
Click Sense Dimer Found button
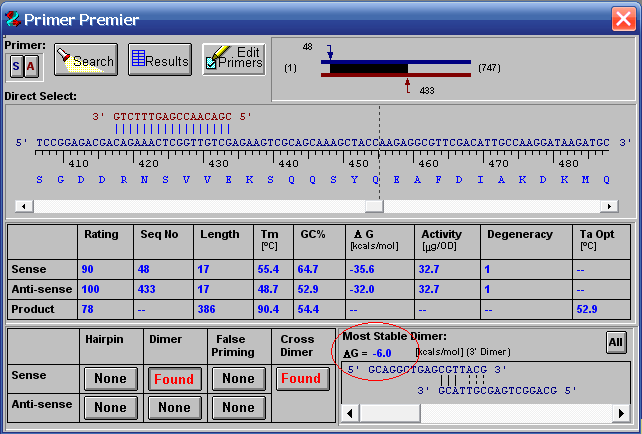click(174, 379)
